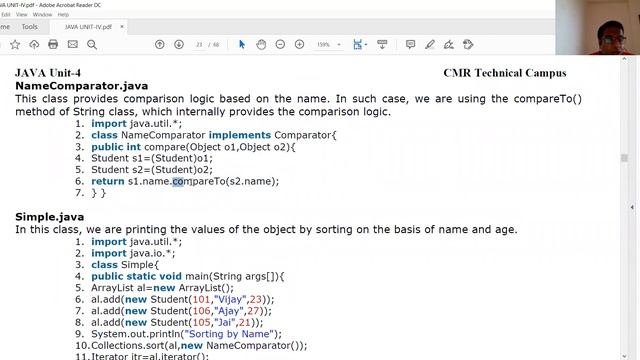
Task: Click scrollbar up arrow
Action: (x=624, y=59)
